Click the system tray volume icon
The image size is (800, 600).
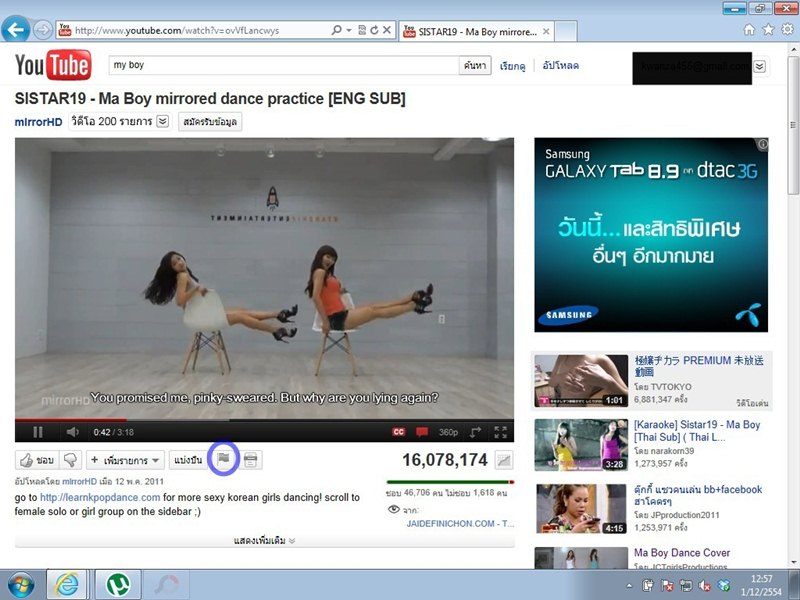tap(705, 585)
